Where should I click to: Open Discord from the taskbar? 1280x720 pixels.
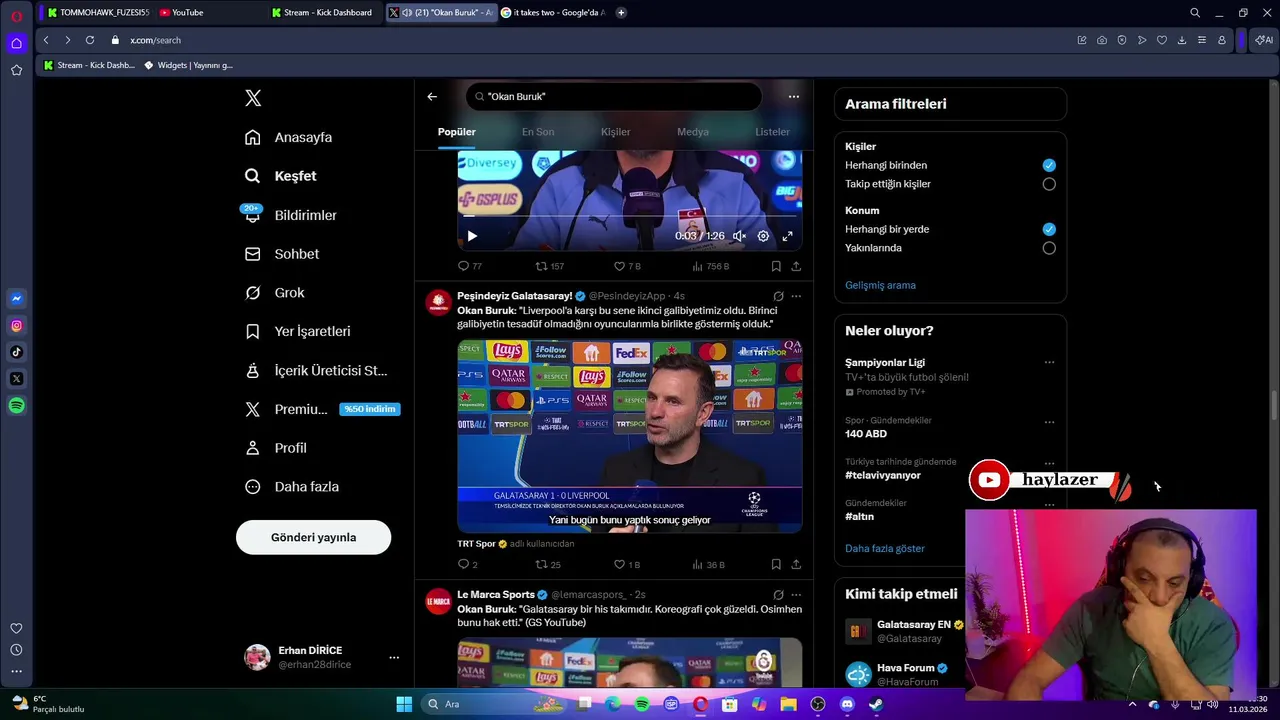coord(848,704)
